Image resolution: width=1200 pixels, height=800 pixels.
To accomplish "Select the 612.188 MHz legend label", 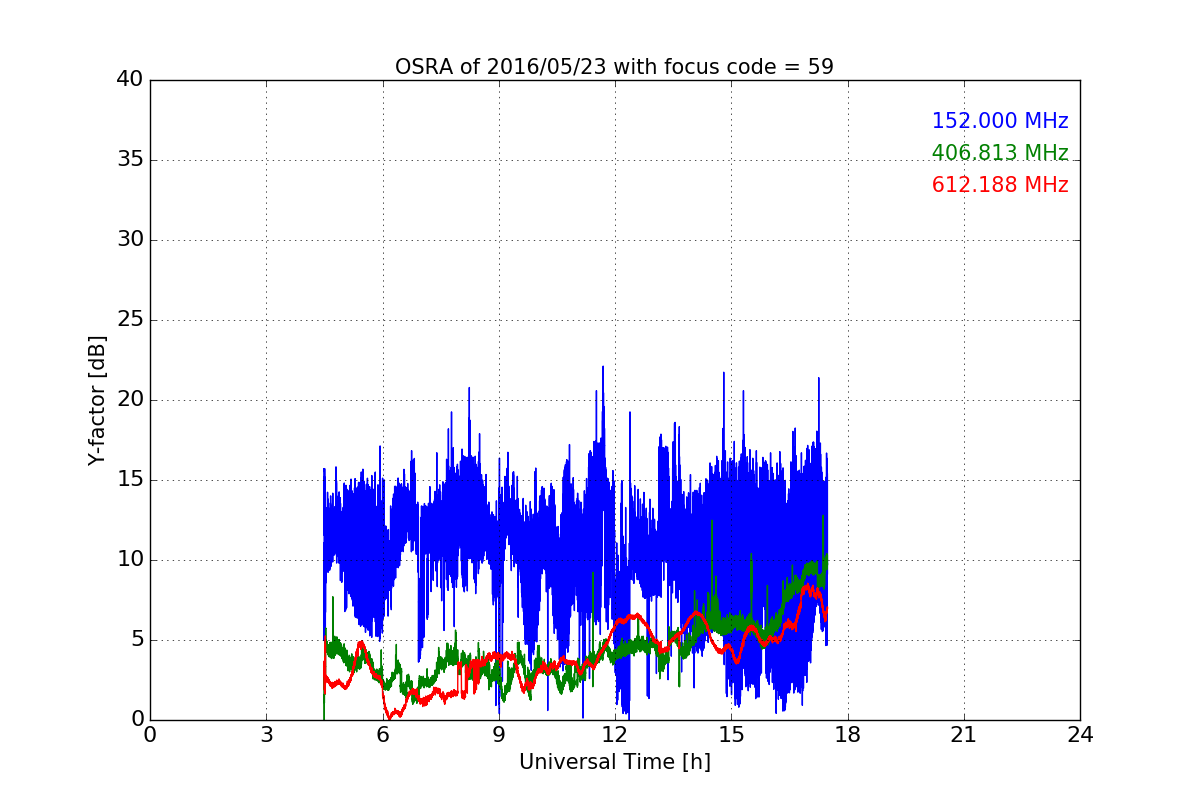I will (x=1000, y=185).
